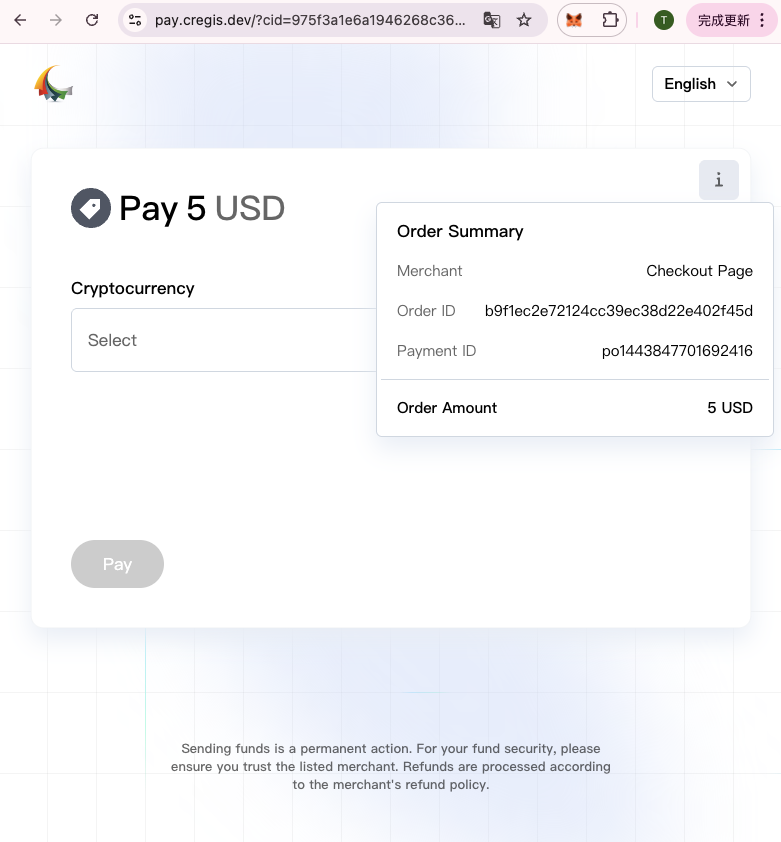781x842 pixels.
Task: Open the MetaMask fox extension
Action: [574, 20]
